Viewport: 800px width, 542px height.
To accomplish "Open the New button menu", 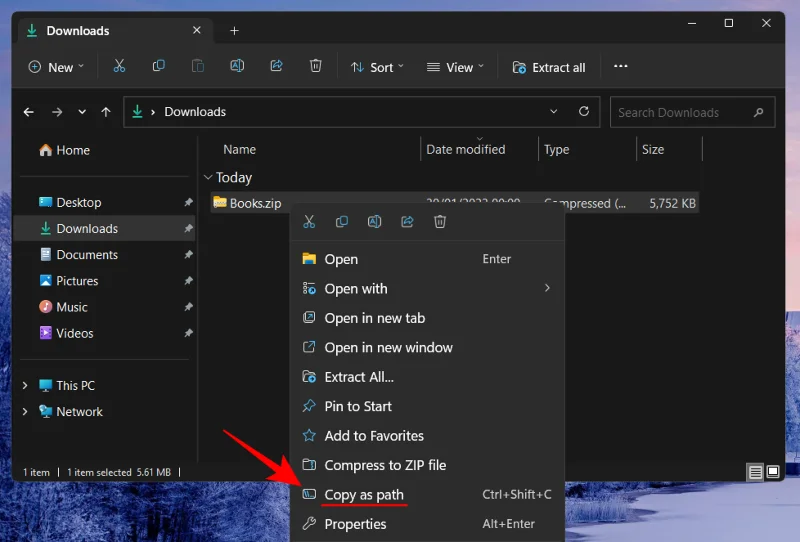I will [x=56, y=67].
